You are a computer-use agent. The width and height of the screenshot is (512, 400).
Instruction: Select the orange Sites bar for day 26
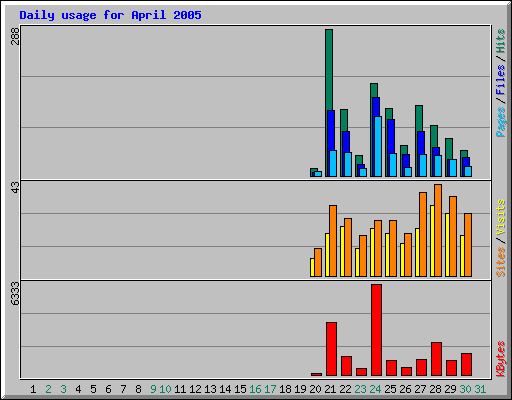pyautogui.click(x=408, y=255)
